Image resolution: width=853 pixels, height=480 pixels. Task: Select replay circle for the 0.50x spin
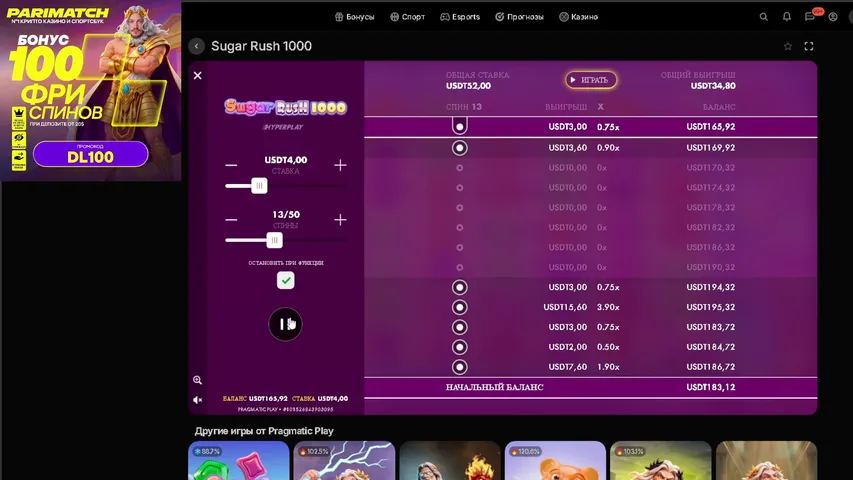click(460, 347)
